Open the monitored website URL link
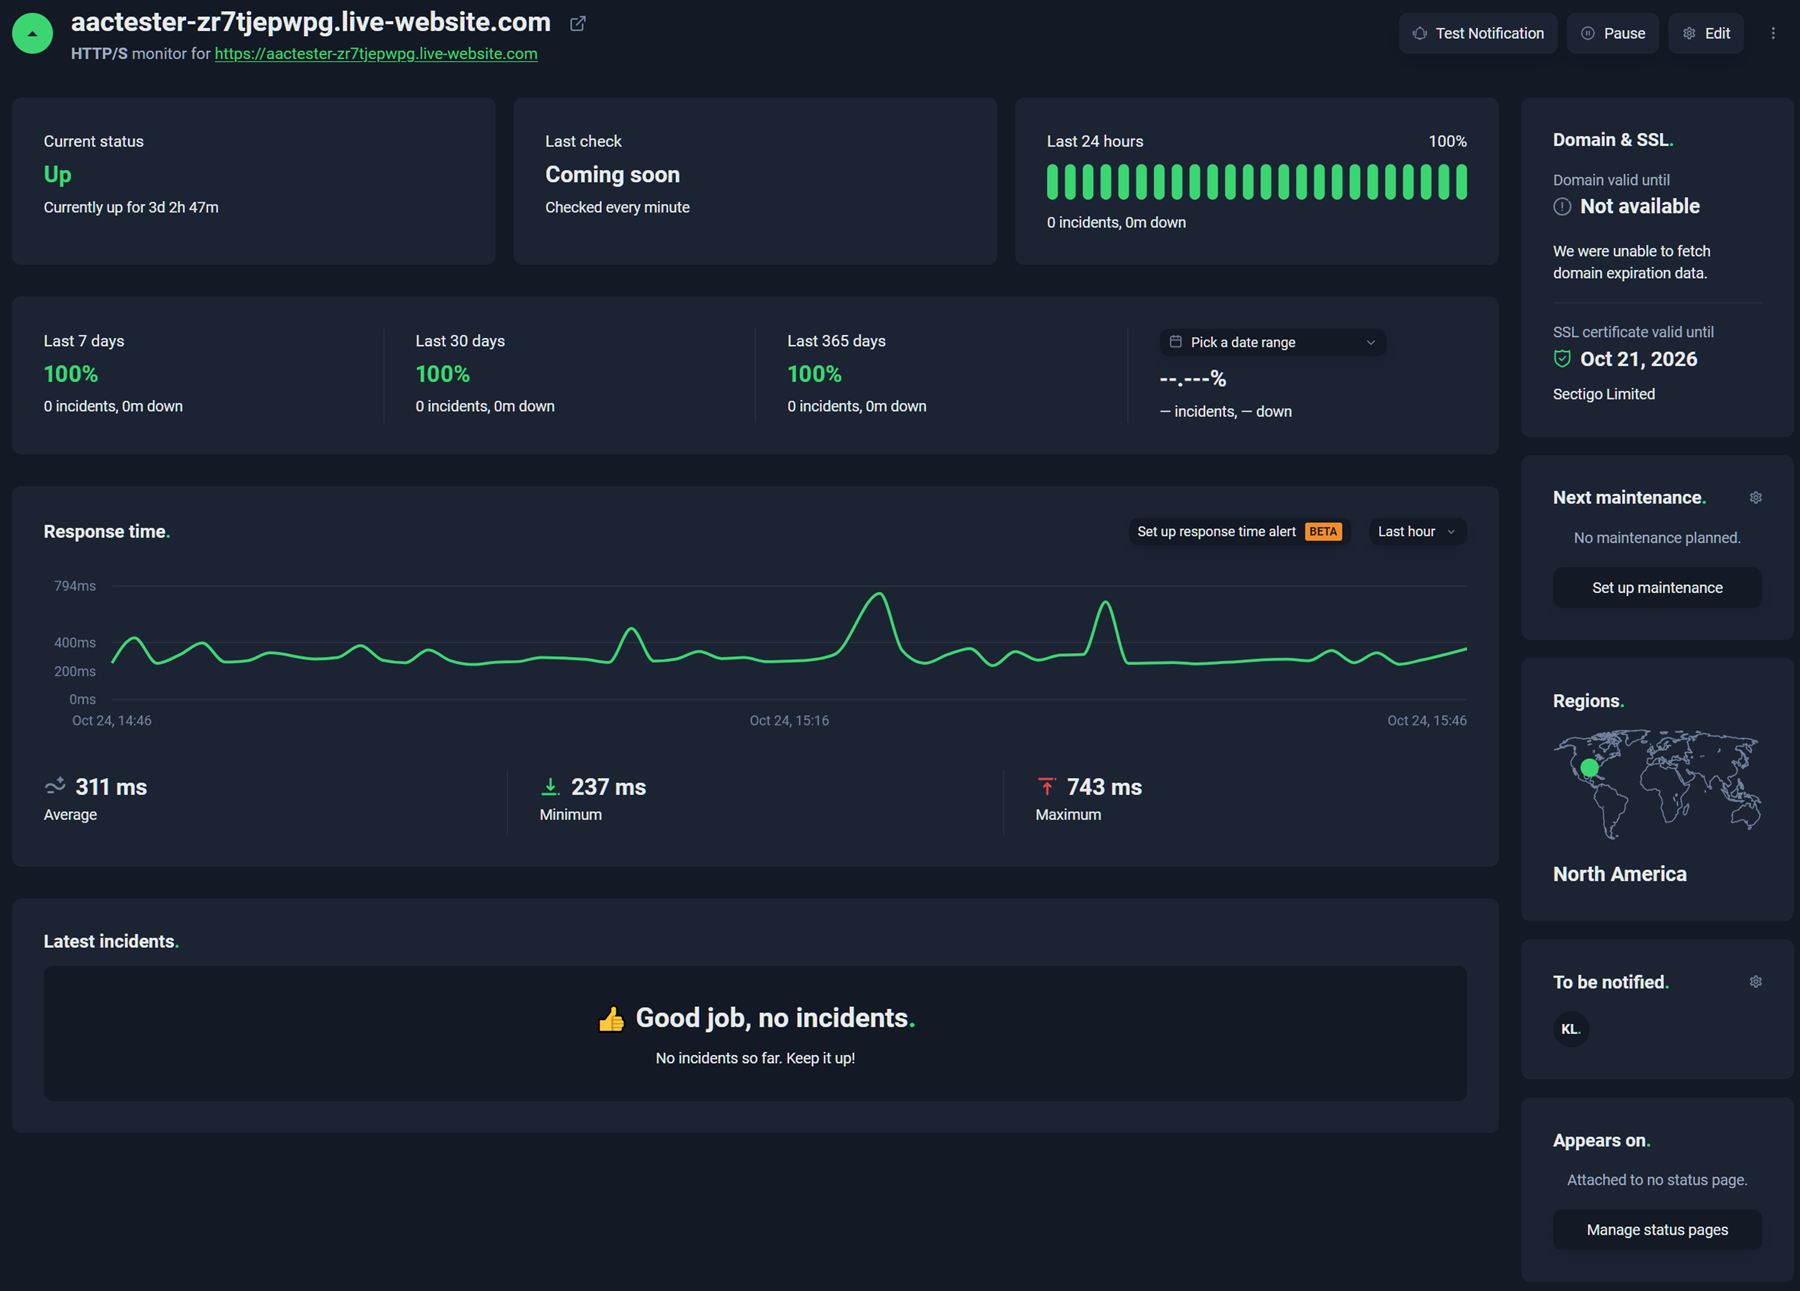This screenshot has width=1800, height=1291. (375, 54)
